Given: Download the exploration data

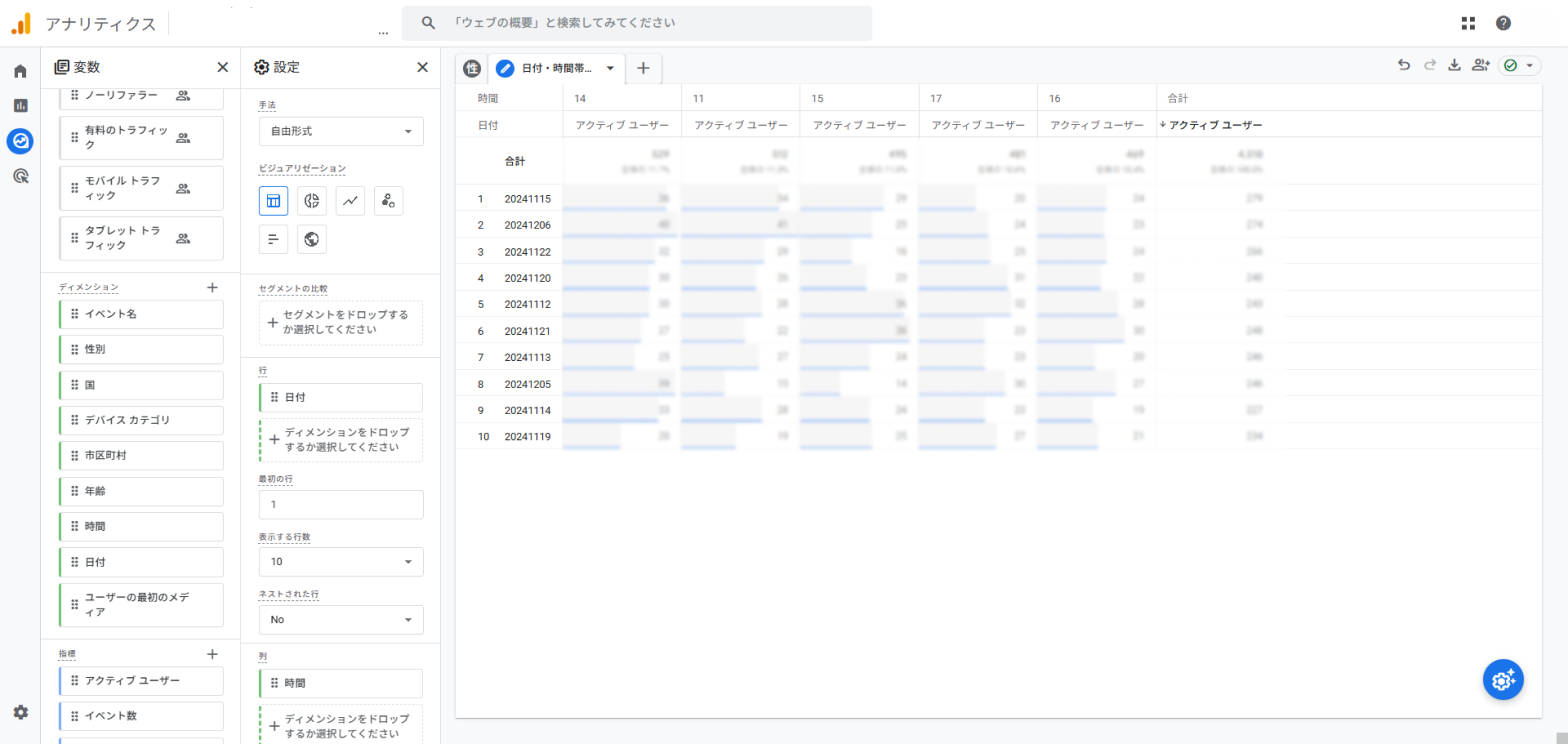Looking at the screenshot, I should pos(1454,65).
